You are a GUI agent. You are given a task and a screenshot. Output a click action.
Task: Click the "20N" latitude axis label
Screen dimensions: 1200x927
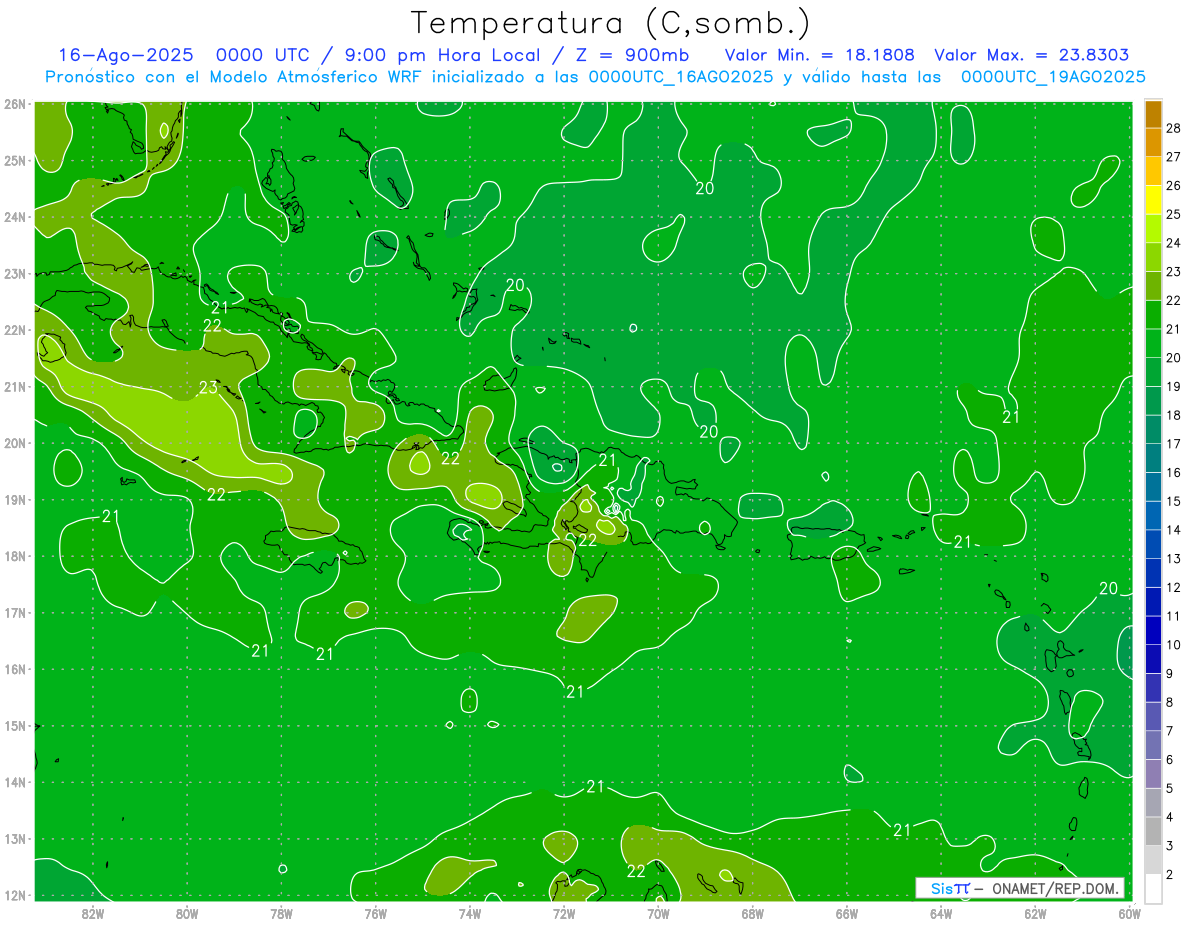(15, 443)
